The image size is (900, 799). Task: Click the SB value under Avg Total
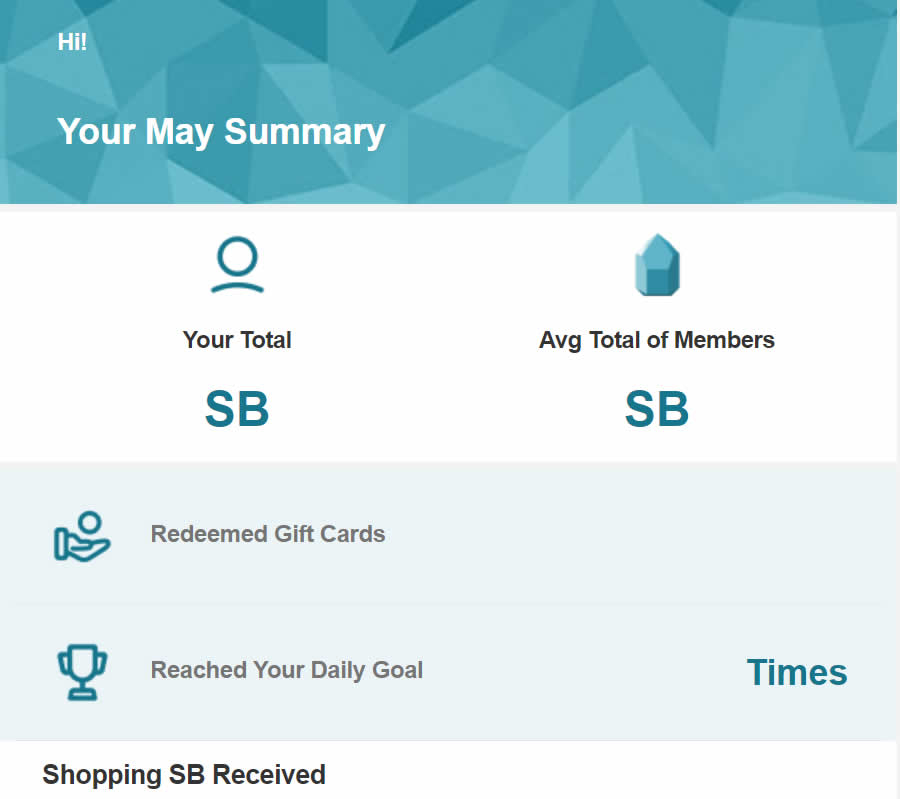click(657, 409)
